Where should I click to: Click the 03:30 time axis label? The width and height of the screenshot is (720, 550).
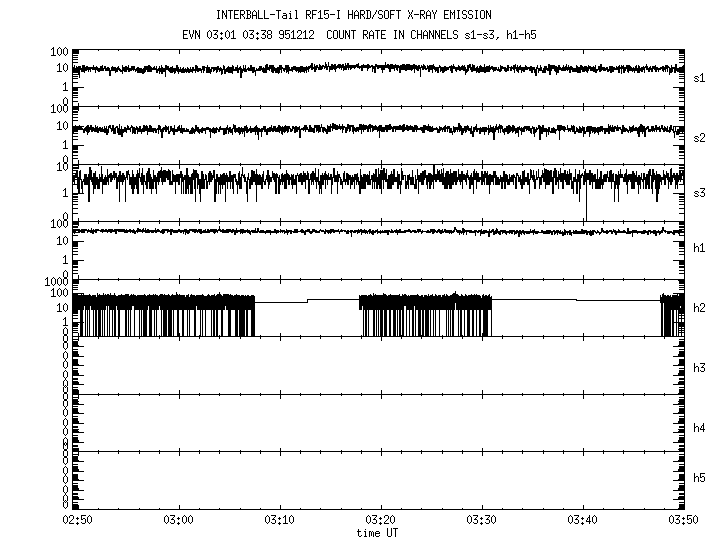[482, 521]
